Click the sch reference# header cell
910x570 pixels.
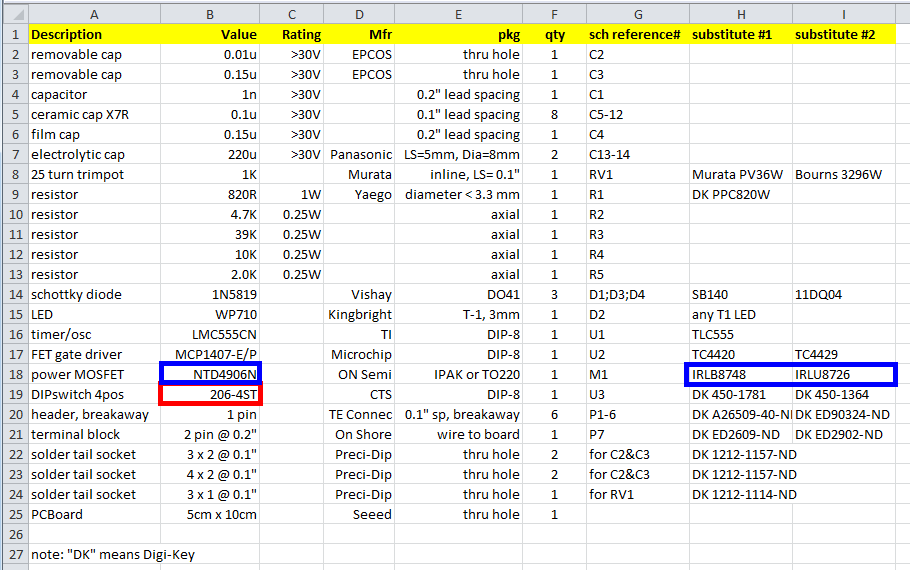tap(637, 34)
